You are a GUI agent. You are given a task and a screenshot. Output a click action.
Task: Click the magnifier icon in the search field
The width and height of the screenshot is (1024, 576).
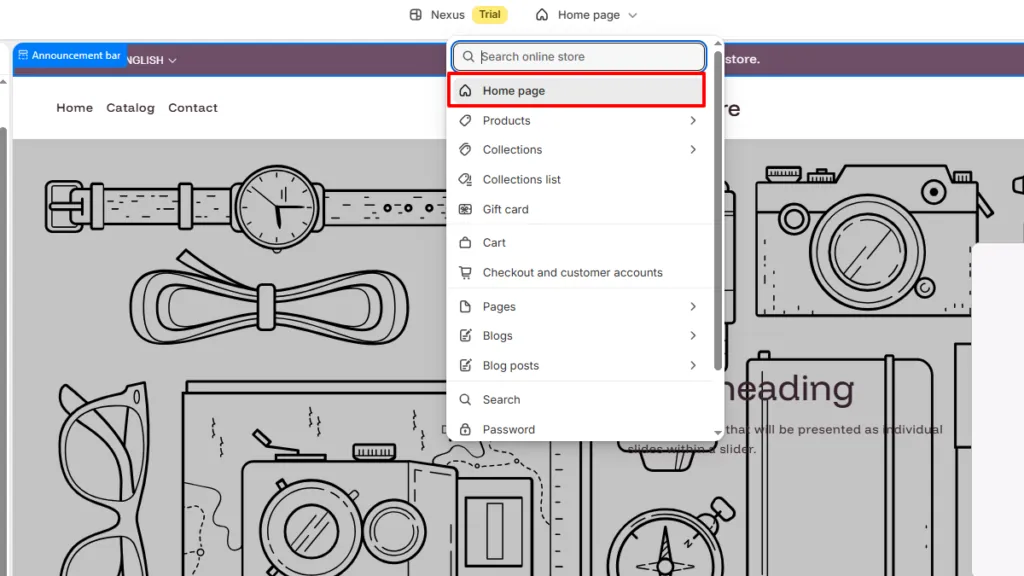[468, 57]
